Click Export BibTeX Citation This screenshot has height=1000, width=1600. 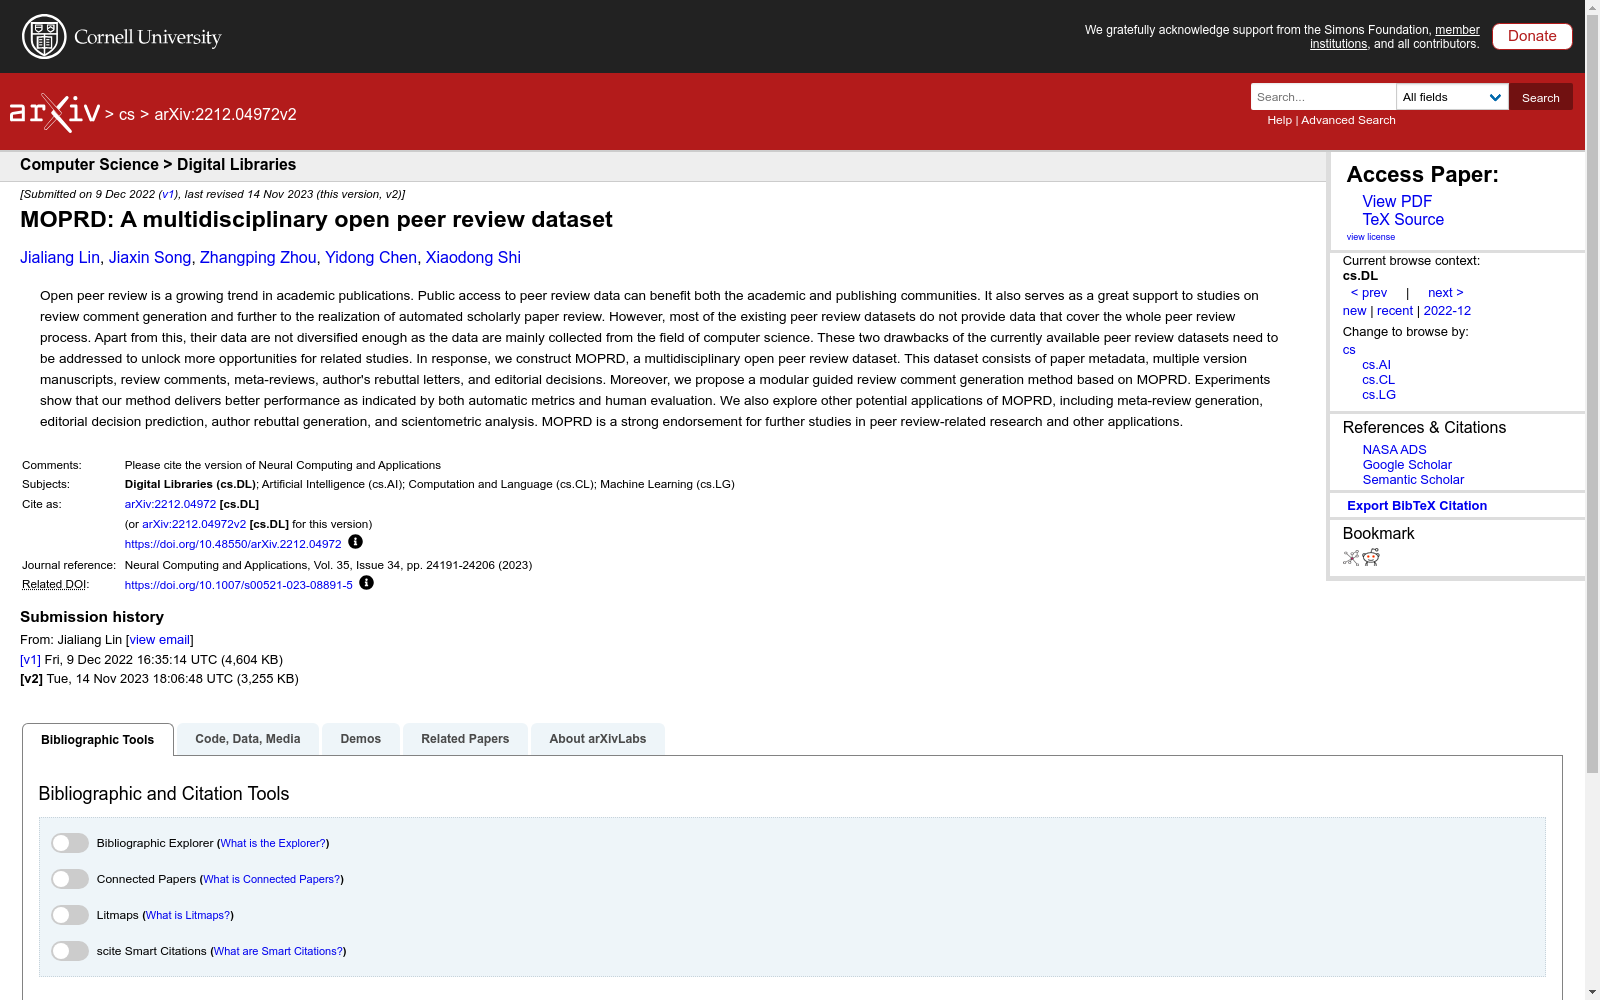(1417, 506)
